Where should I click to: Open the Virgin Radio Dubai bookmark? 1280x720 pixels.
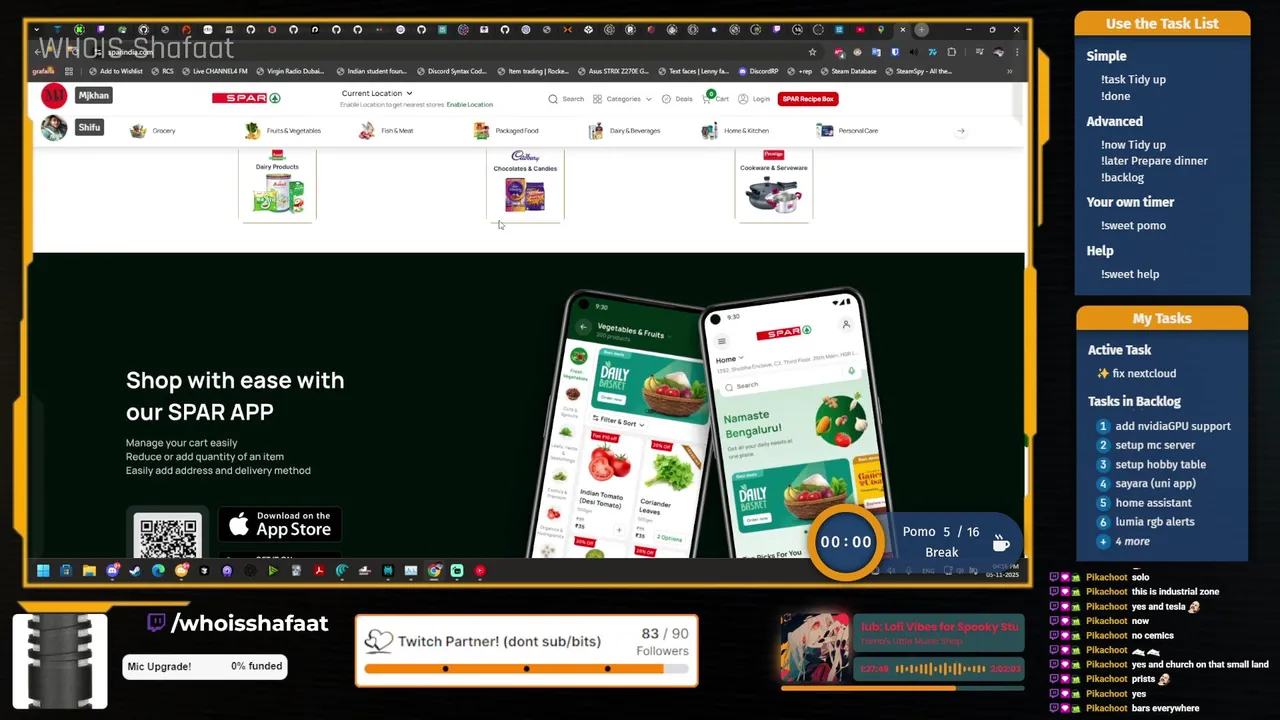coord(289,71)
